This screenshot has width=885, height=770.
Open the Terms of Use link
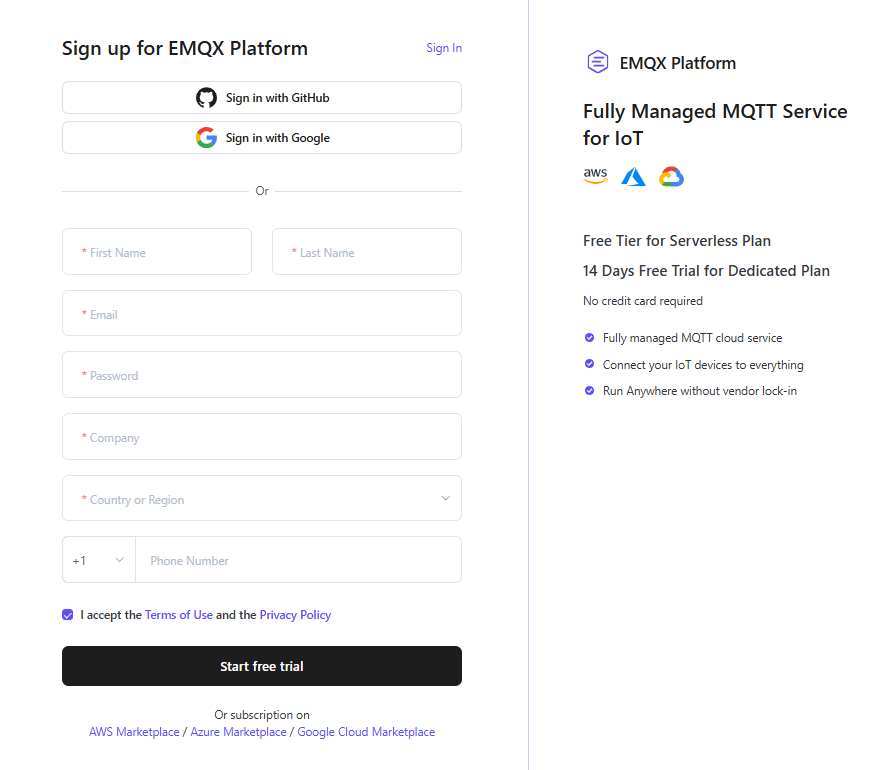[x=179, y=615]
